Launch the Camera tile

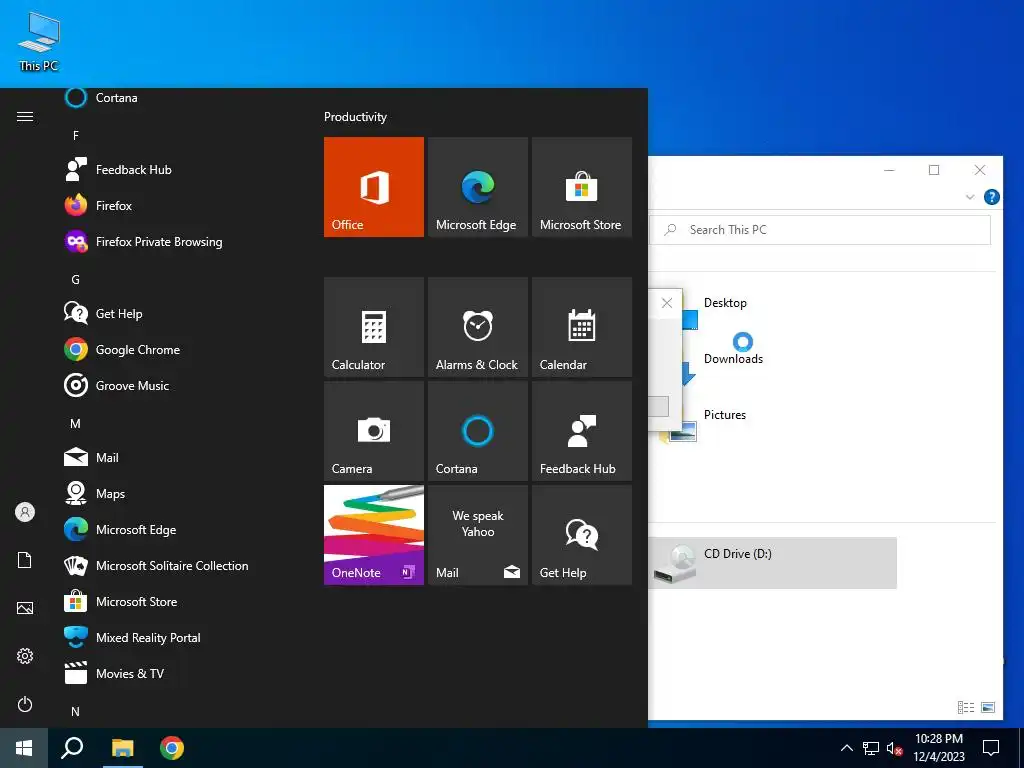pos(374,431)
